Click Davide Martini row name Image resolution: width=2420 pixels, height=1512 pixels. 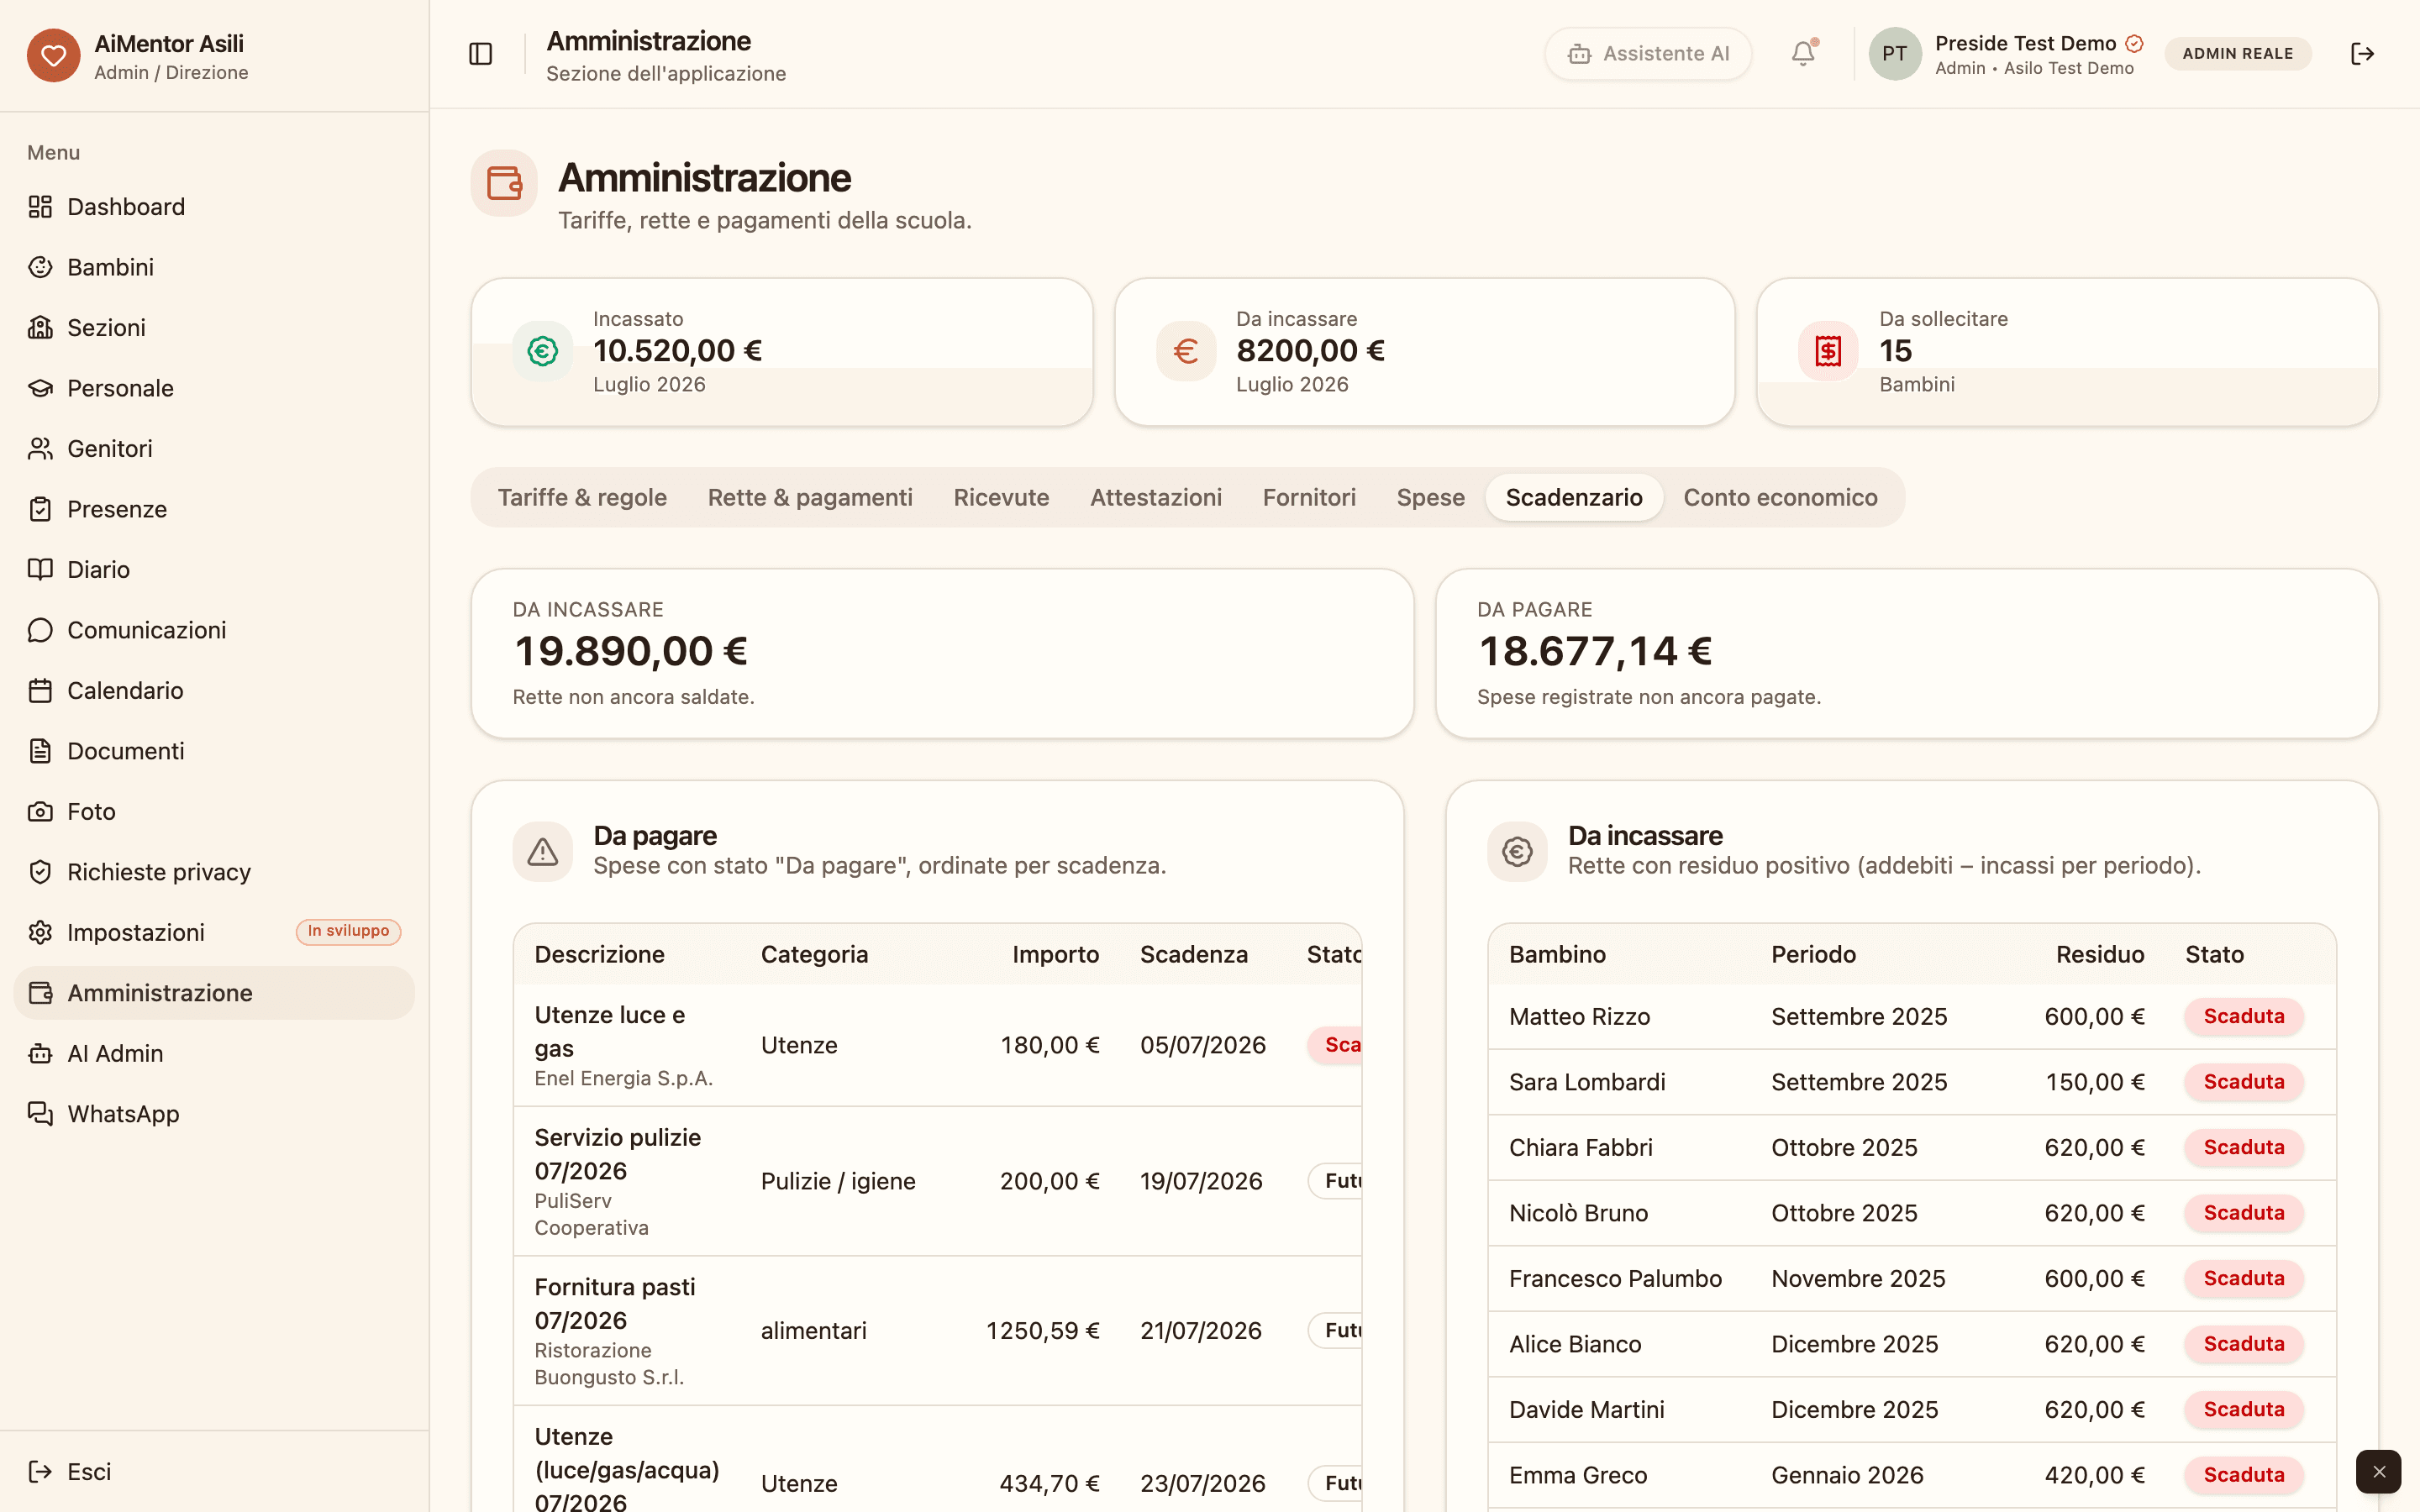pos(1587,1410)
